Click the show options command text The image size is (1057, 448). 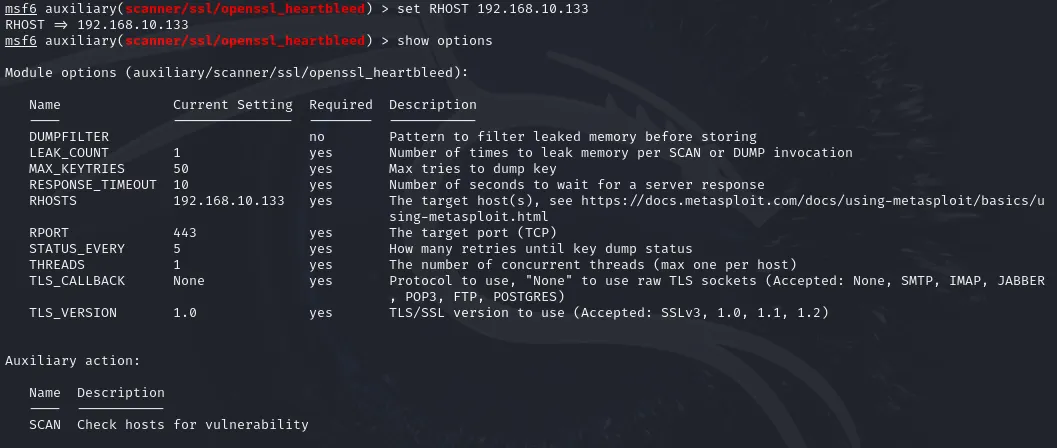point(445,40)
